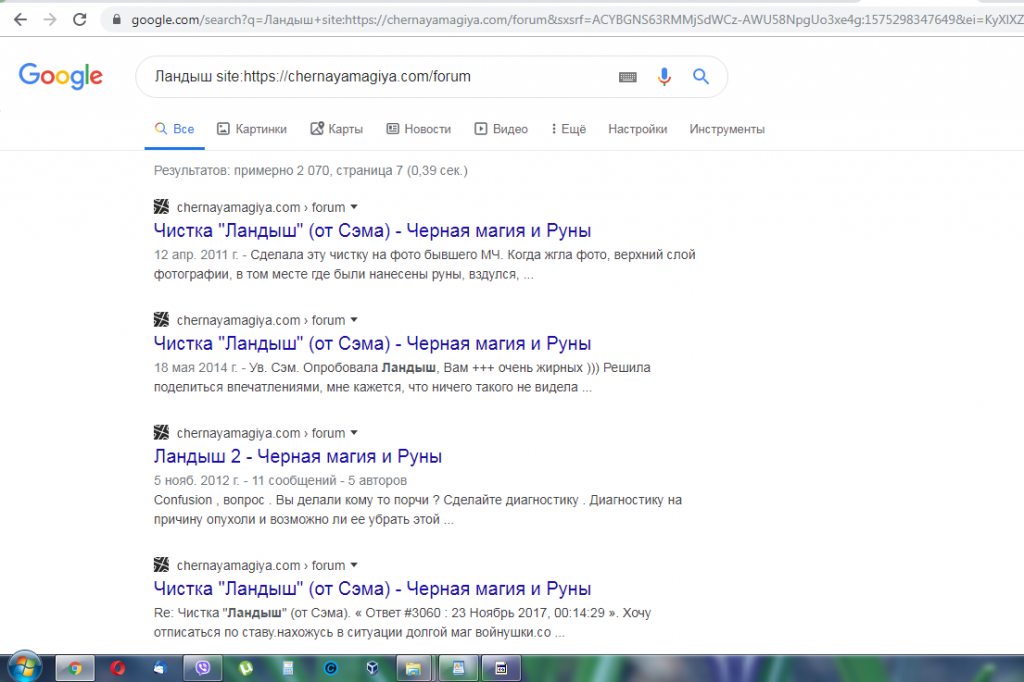Open Инструменты search tools
This screenshot has height=682, width=1024.
pyautogui.click(x=727, y=129)
